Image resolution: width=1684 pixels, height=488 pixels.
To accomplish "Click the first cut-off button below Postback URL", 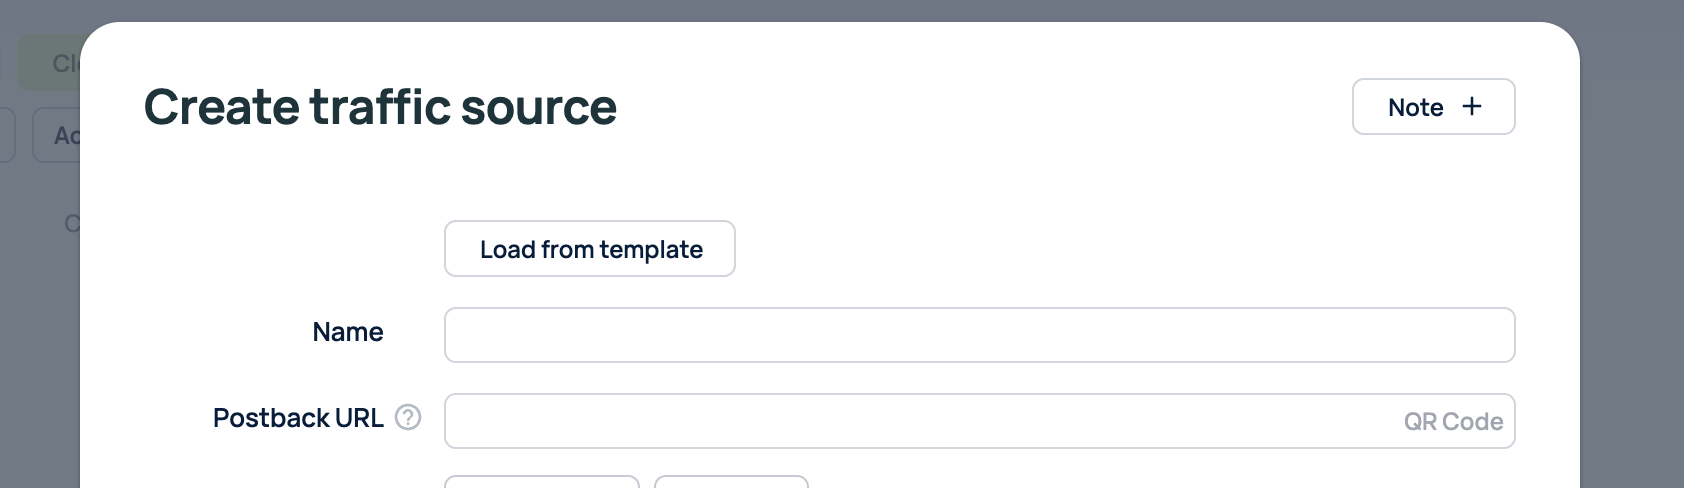I will coord(541,482).
